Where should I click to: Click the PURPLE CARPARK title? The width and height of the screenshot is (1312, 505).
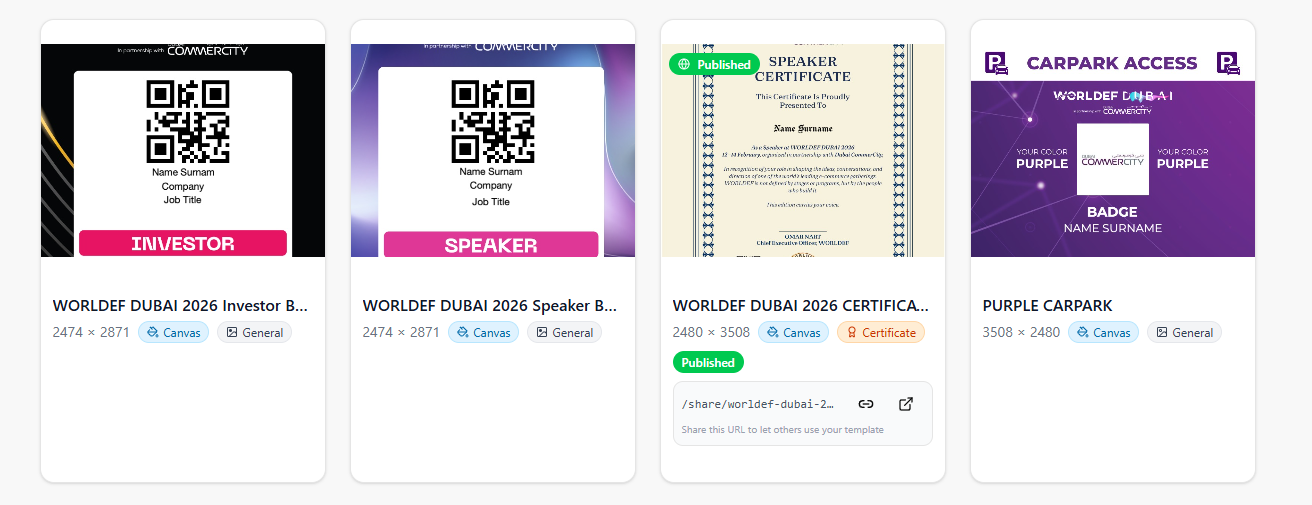coord(1048,306)
